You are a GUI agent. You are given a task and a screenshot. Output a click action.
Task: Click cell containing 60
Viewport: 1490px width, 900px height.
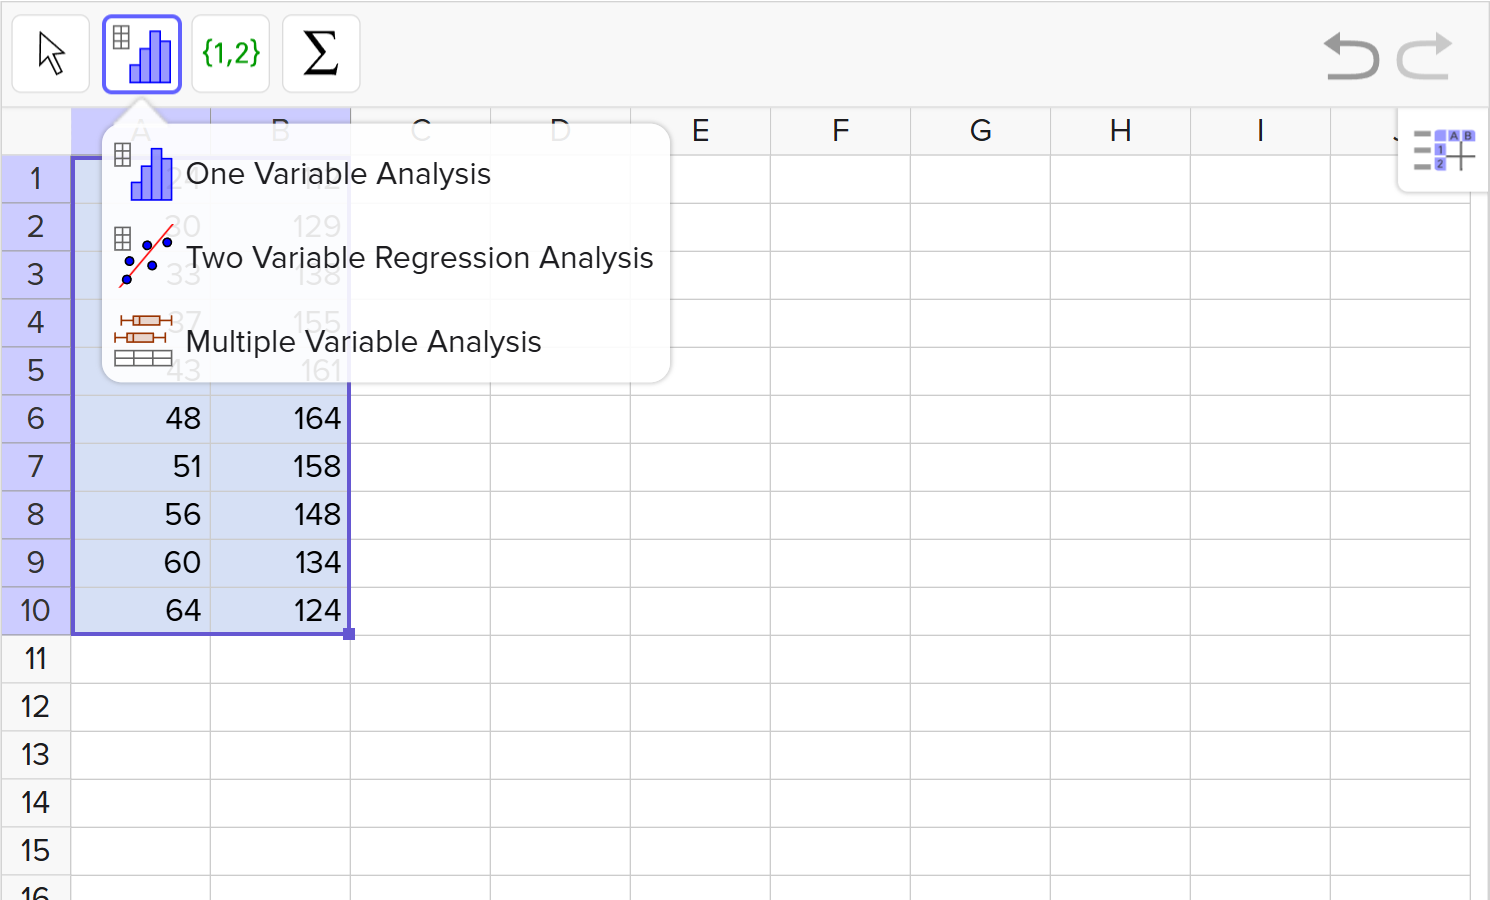[141, 563]
